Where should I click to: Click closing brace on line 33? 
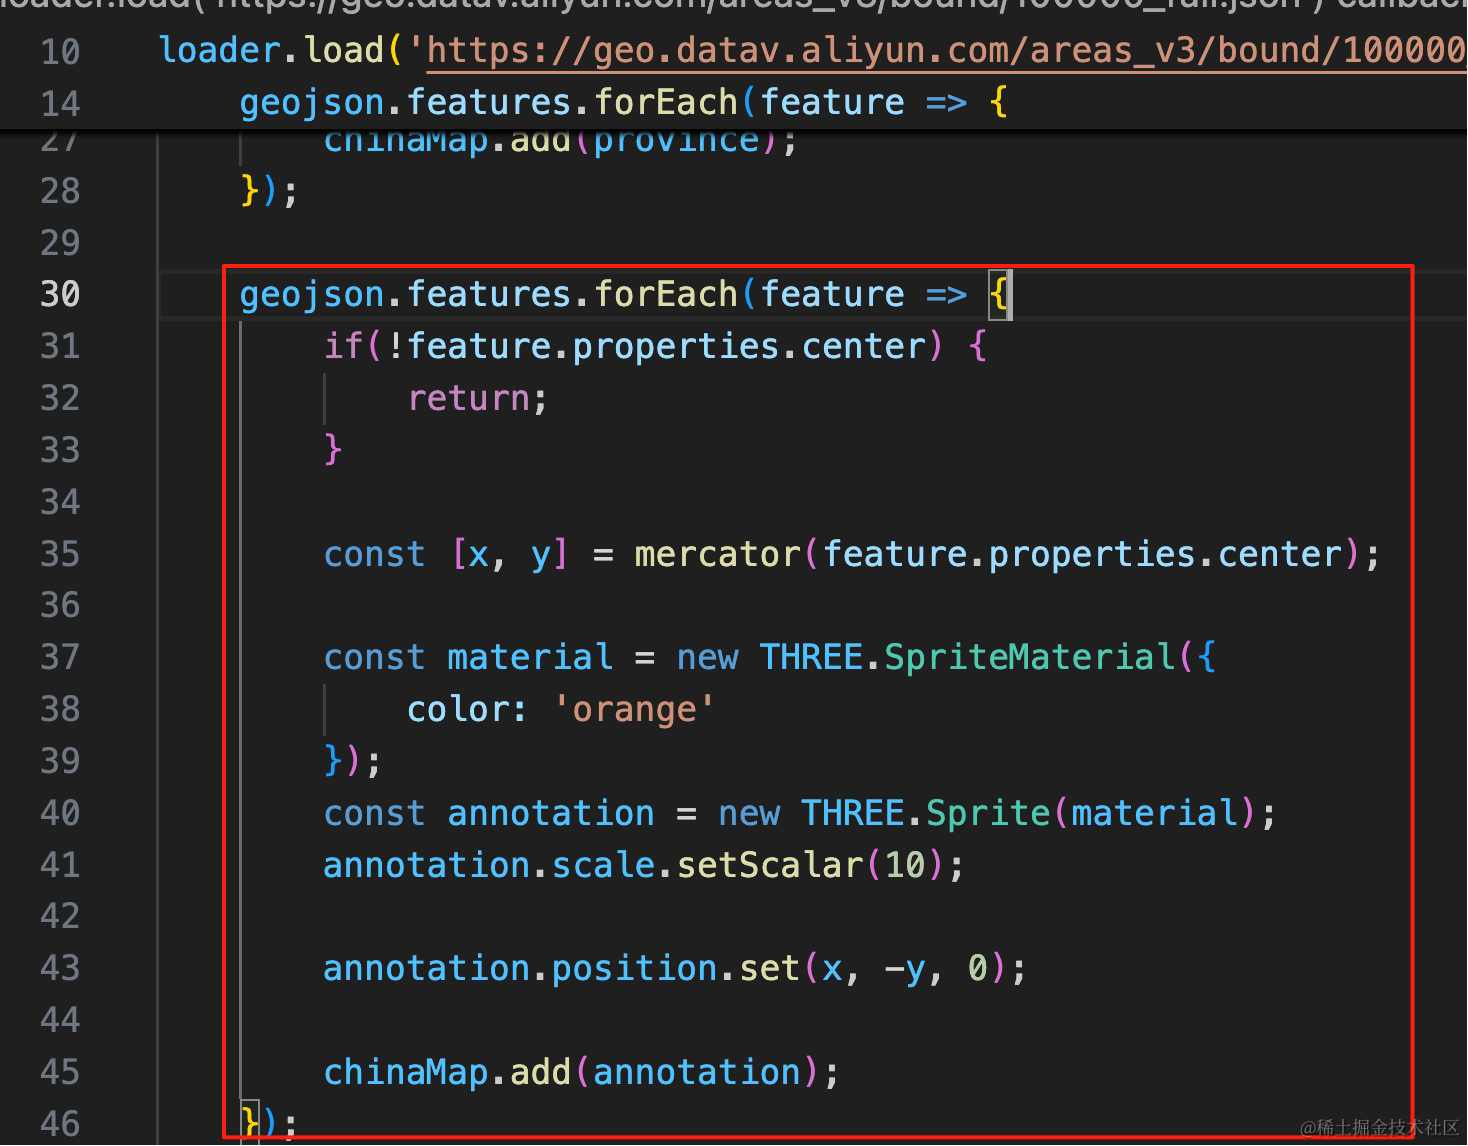tap(333, 450)
